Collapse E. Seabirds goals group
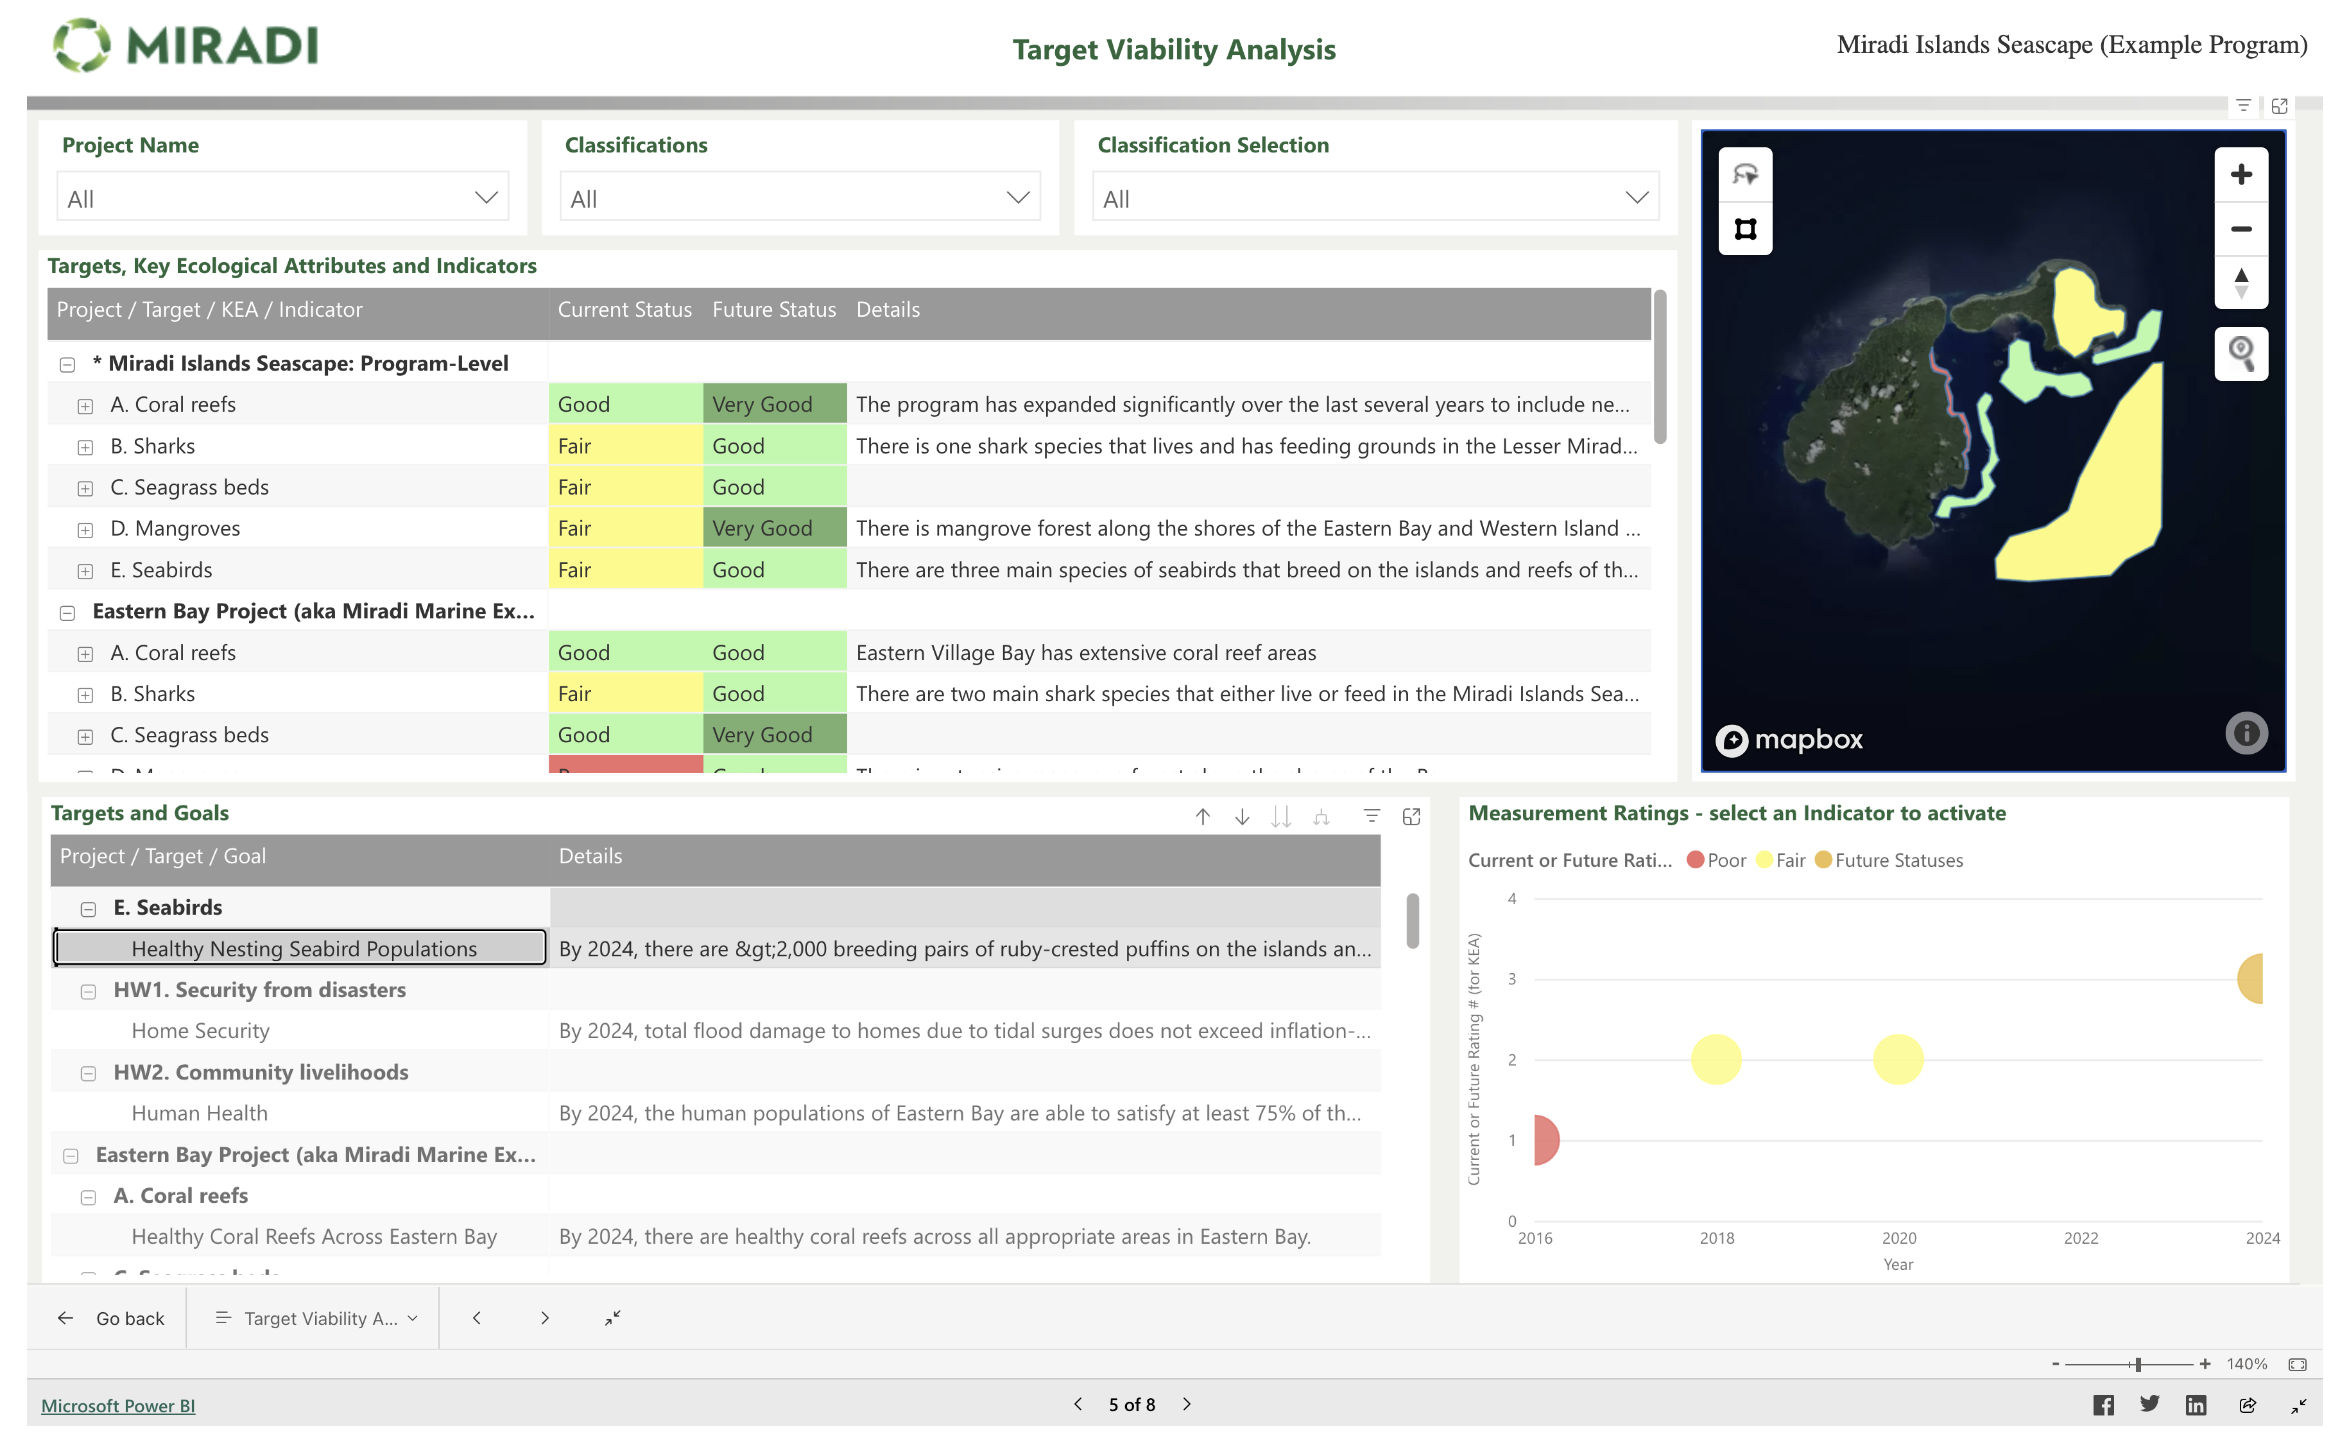 tap(89, 909)
